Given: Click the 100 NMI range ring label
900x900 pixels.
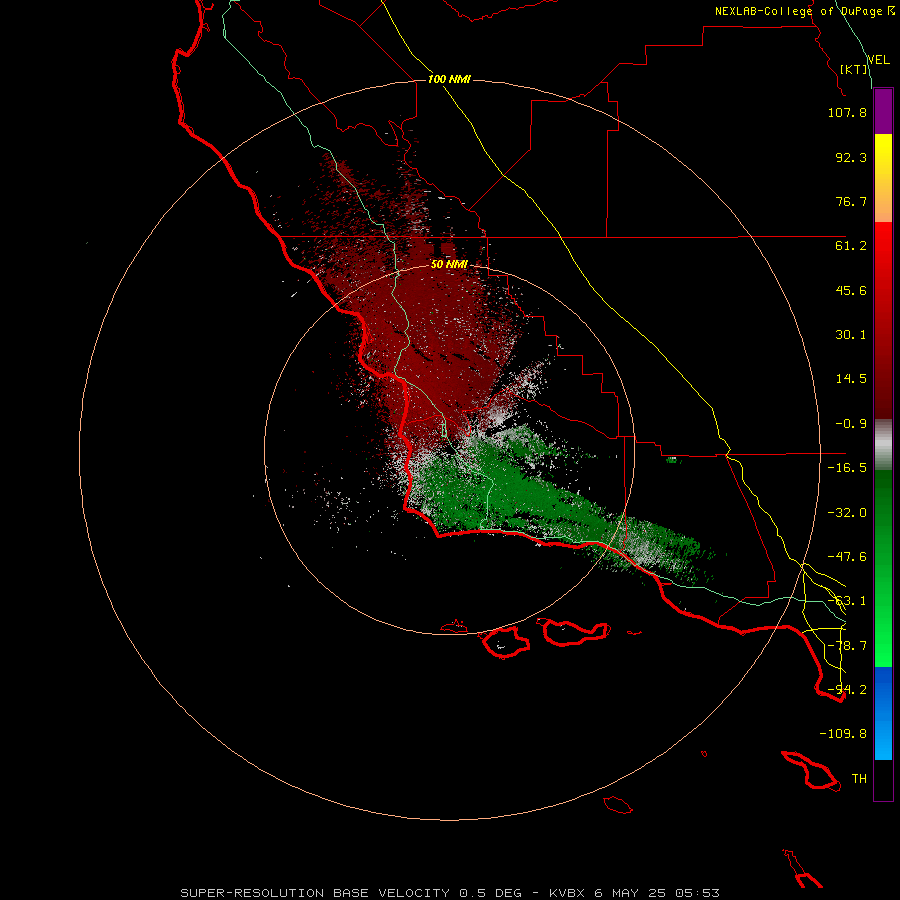Looking at the screenshot, I should (449, 79).
